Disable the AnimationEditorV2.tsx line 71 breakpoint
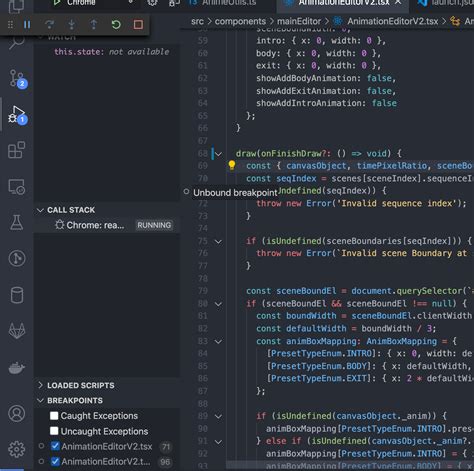This screenshot has height=471, width=474. [x=55, y=446]
